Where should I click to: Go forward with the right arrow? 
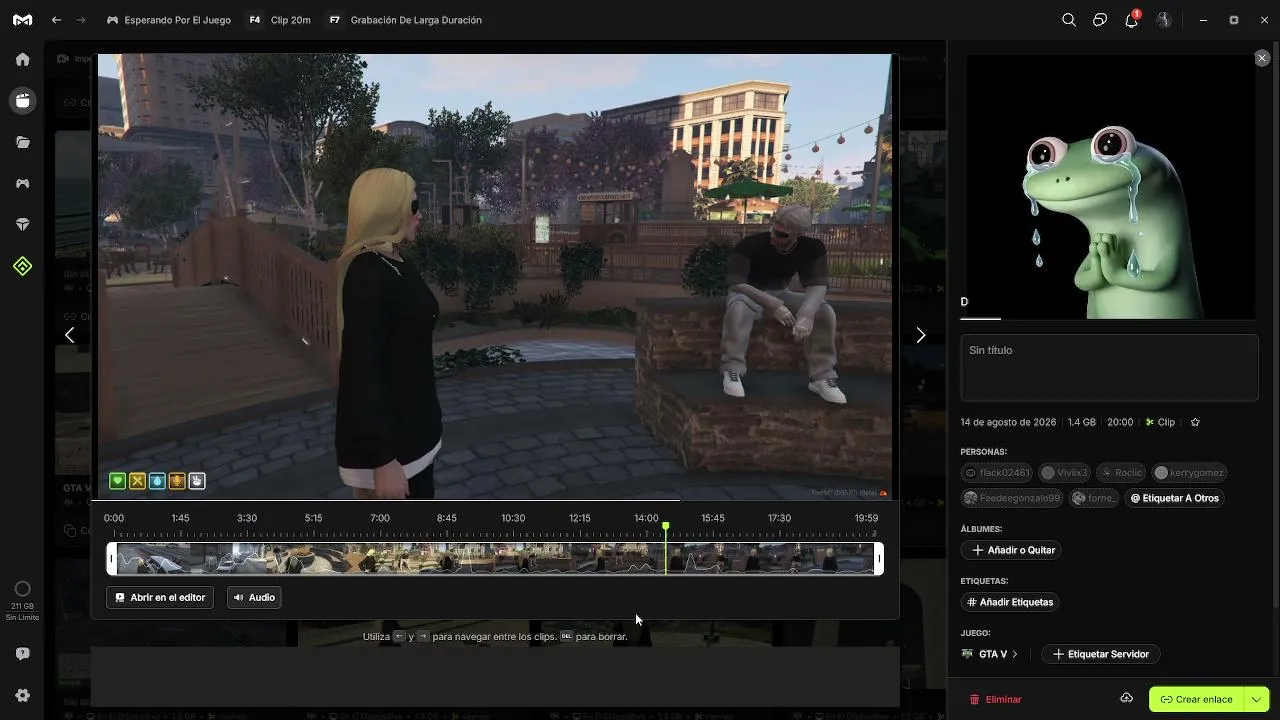(x=81, y=20)
